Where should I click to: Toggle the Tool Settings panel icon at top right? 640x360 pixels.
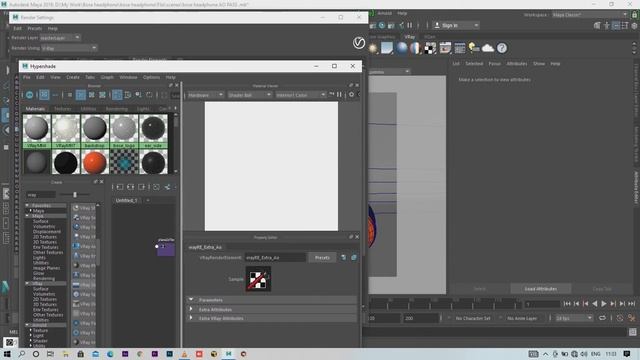(625, 25)
